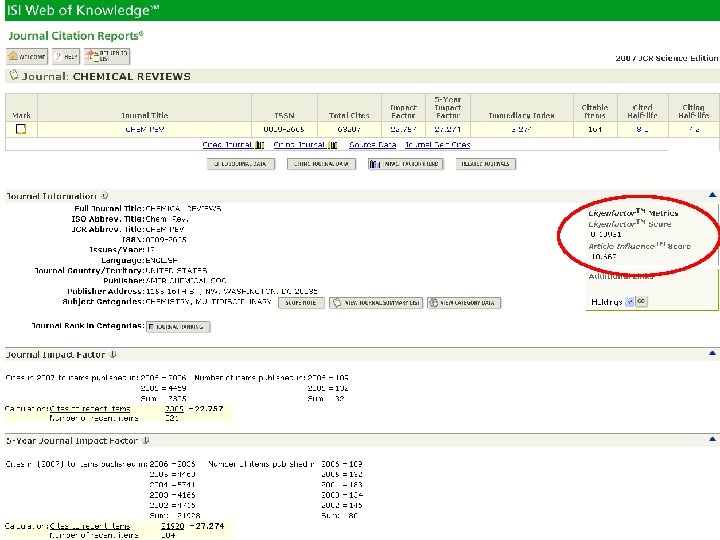Click the Eigenfactor Metrics heading
720x540 pixels.
(633, 213)
